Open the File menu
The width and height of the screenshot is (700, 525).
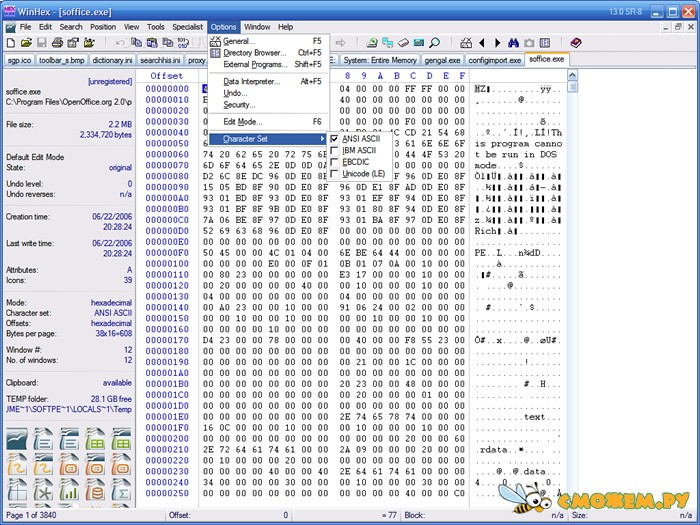point(25,27)
